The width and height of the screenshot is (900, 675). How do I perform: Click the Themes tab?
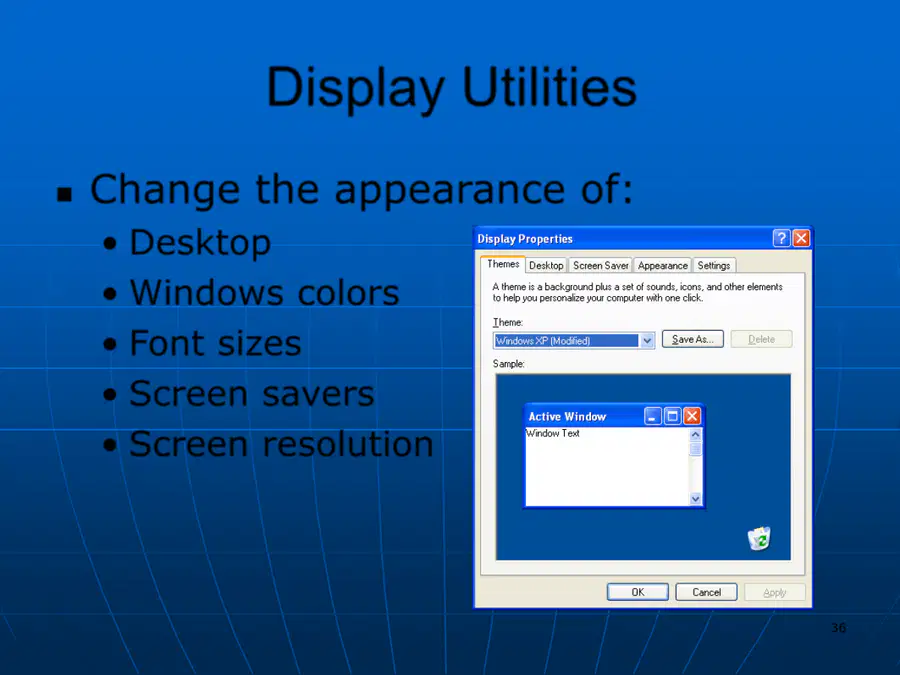[x=503, y=264]
